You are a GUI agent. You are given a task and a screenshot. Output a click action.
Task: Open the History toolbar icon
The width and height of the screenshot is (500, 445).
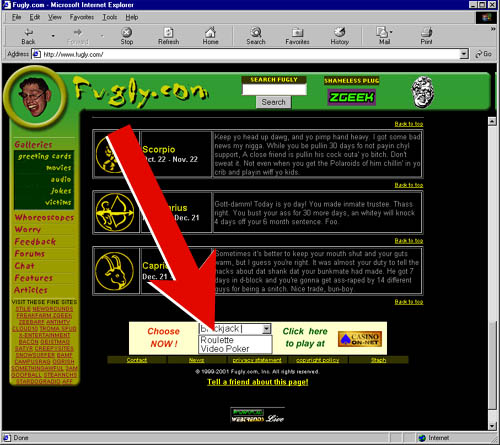[x=339, y=32]
